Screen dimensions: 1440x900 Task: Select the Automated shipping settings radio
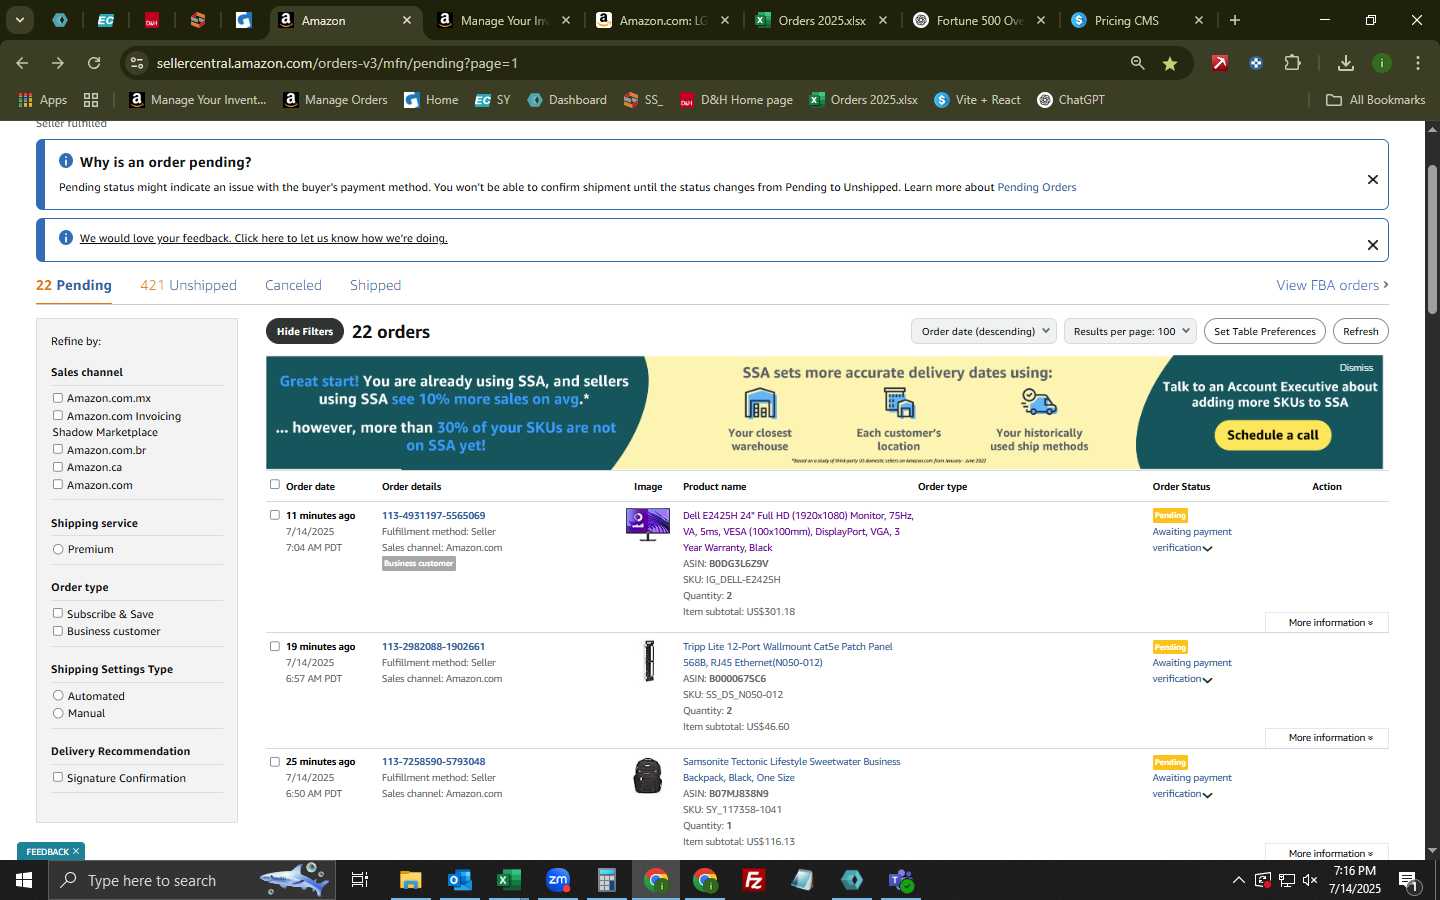pyautogui.click(x=58, y=696)
